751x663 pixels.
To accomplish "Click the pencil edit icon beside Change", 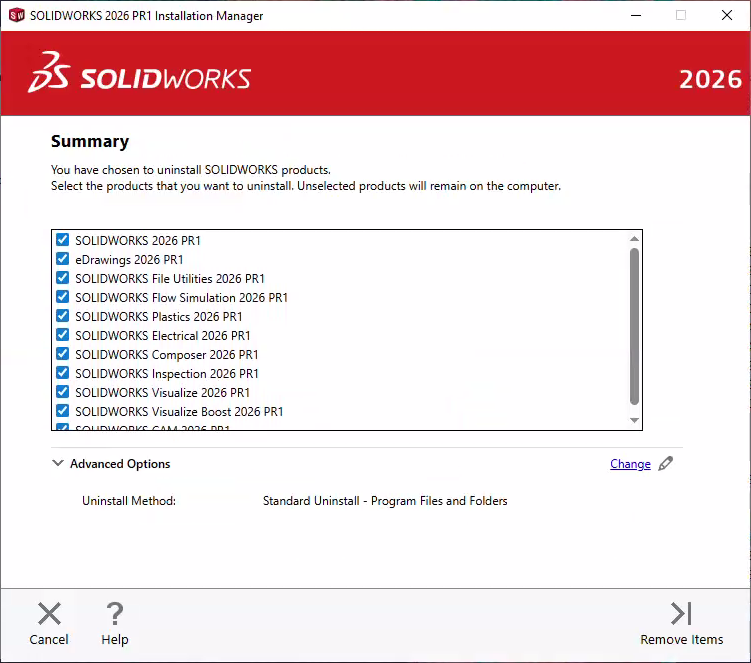I will click(666, 463).
